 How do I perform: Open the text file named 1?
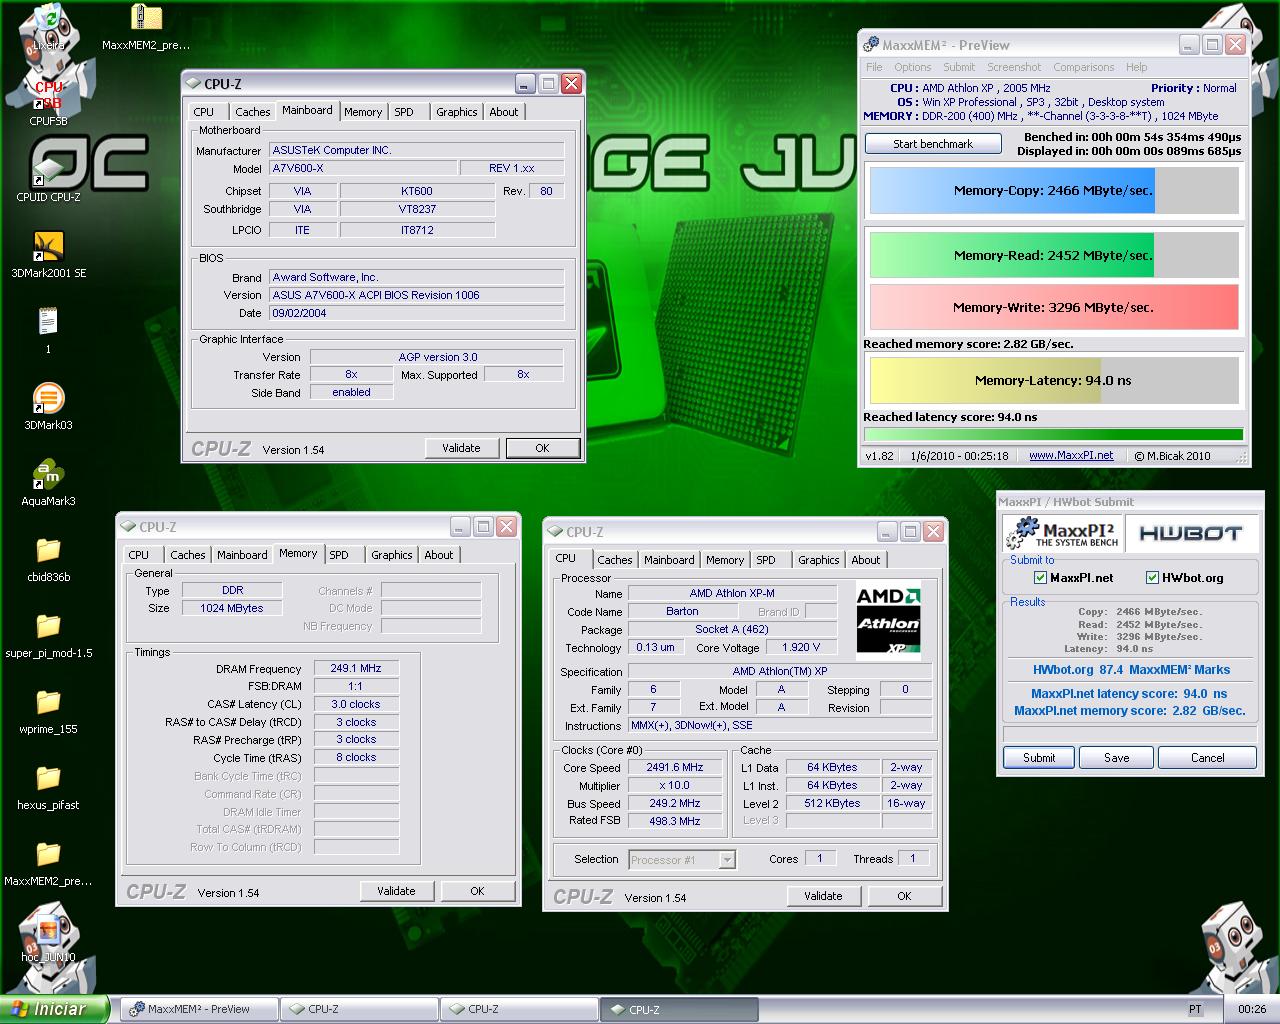coord(48,331)
